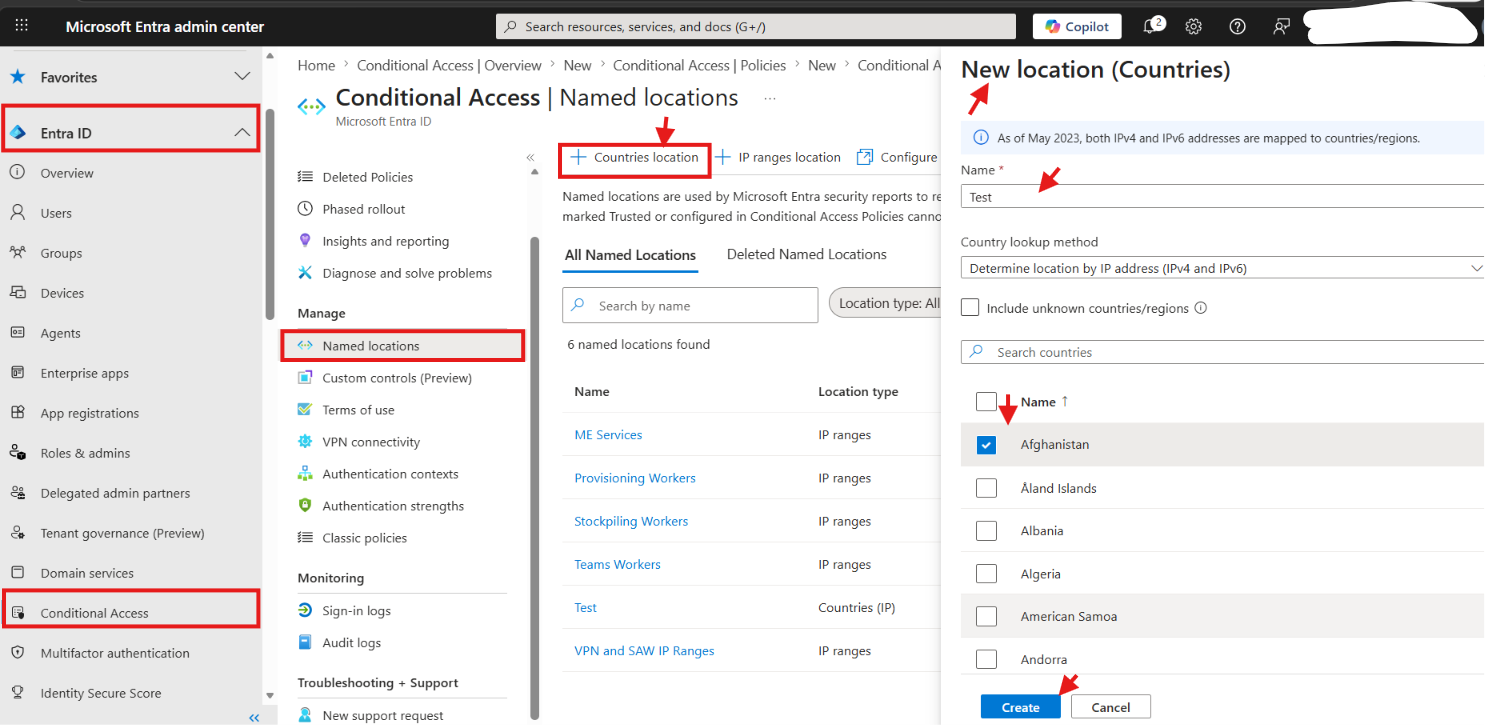Click the Agents icon in sidebar
This screenshot has height=725, width=1485.
pyautogui.click(x=18, y=333)
